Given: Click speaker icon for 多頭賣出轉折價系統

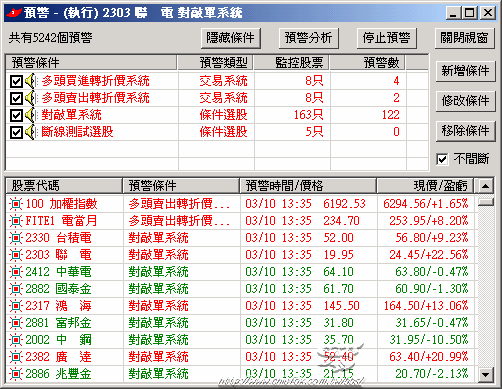Looking at the screenshot, I should pos(31,98).
